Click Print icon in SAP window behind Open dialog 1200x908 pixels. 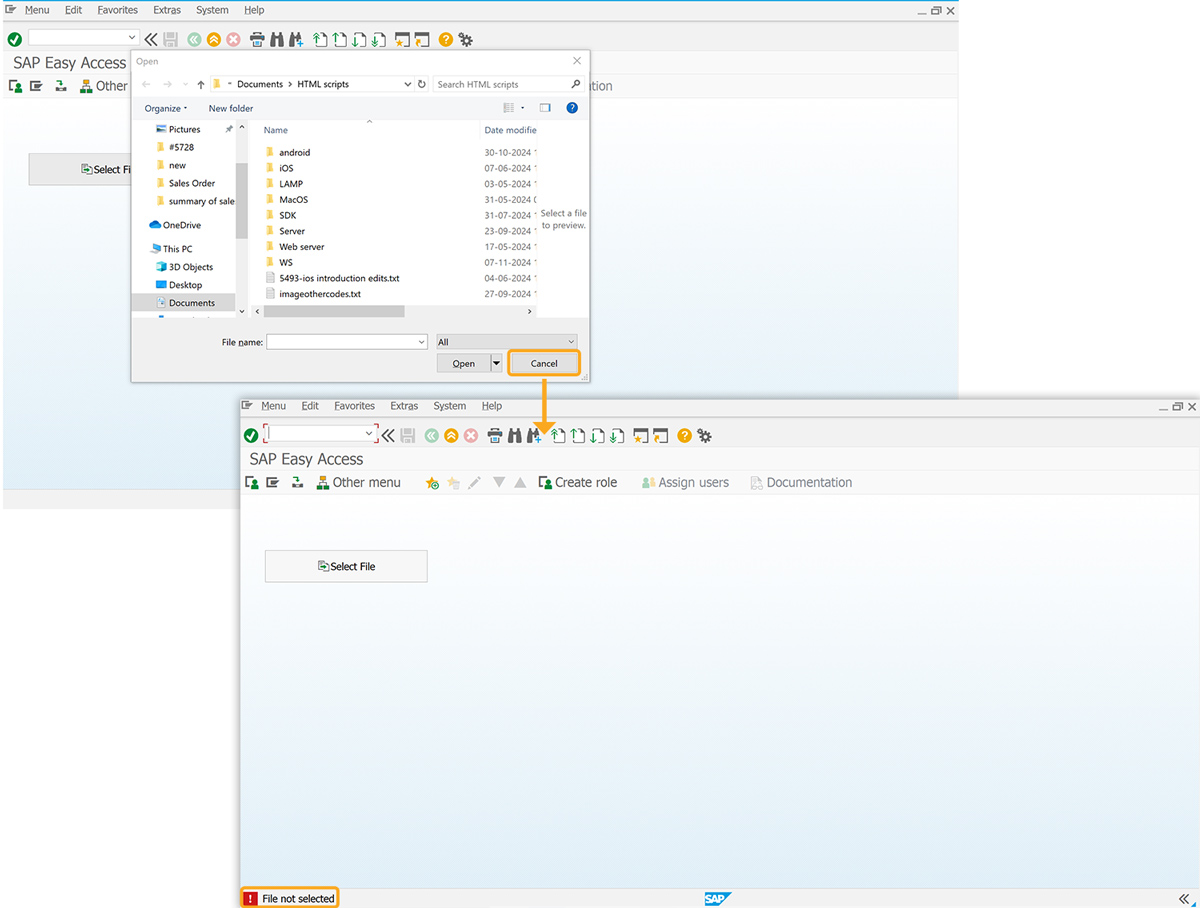pos(257,40)
